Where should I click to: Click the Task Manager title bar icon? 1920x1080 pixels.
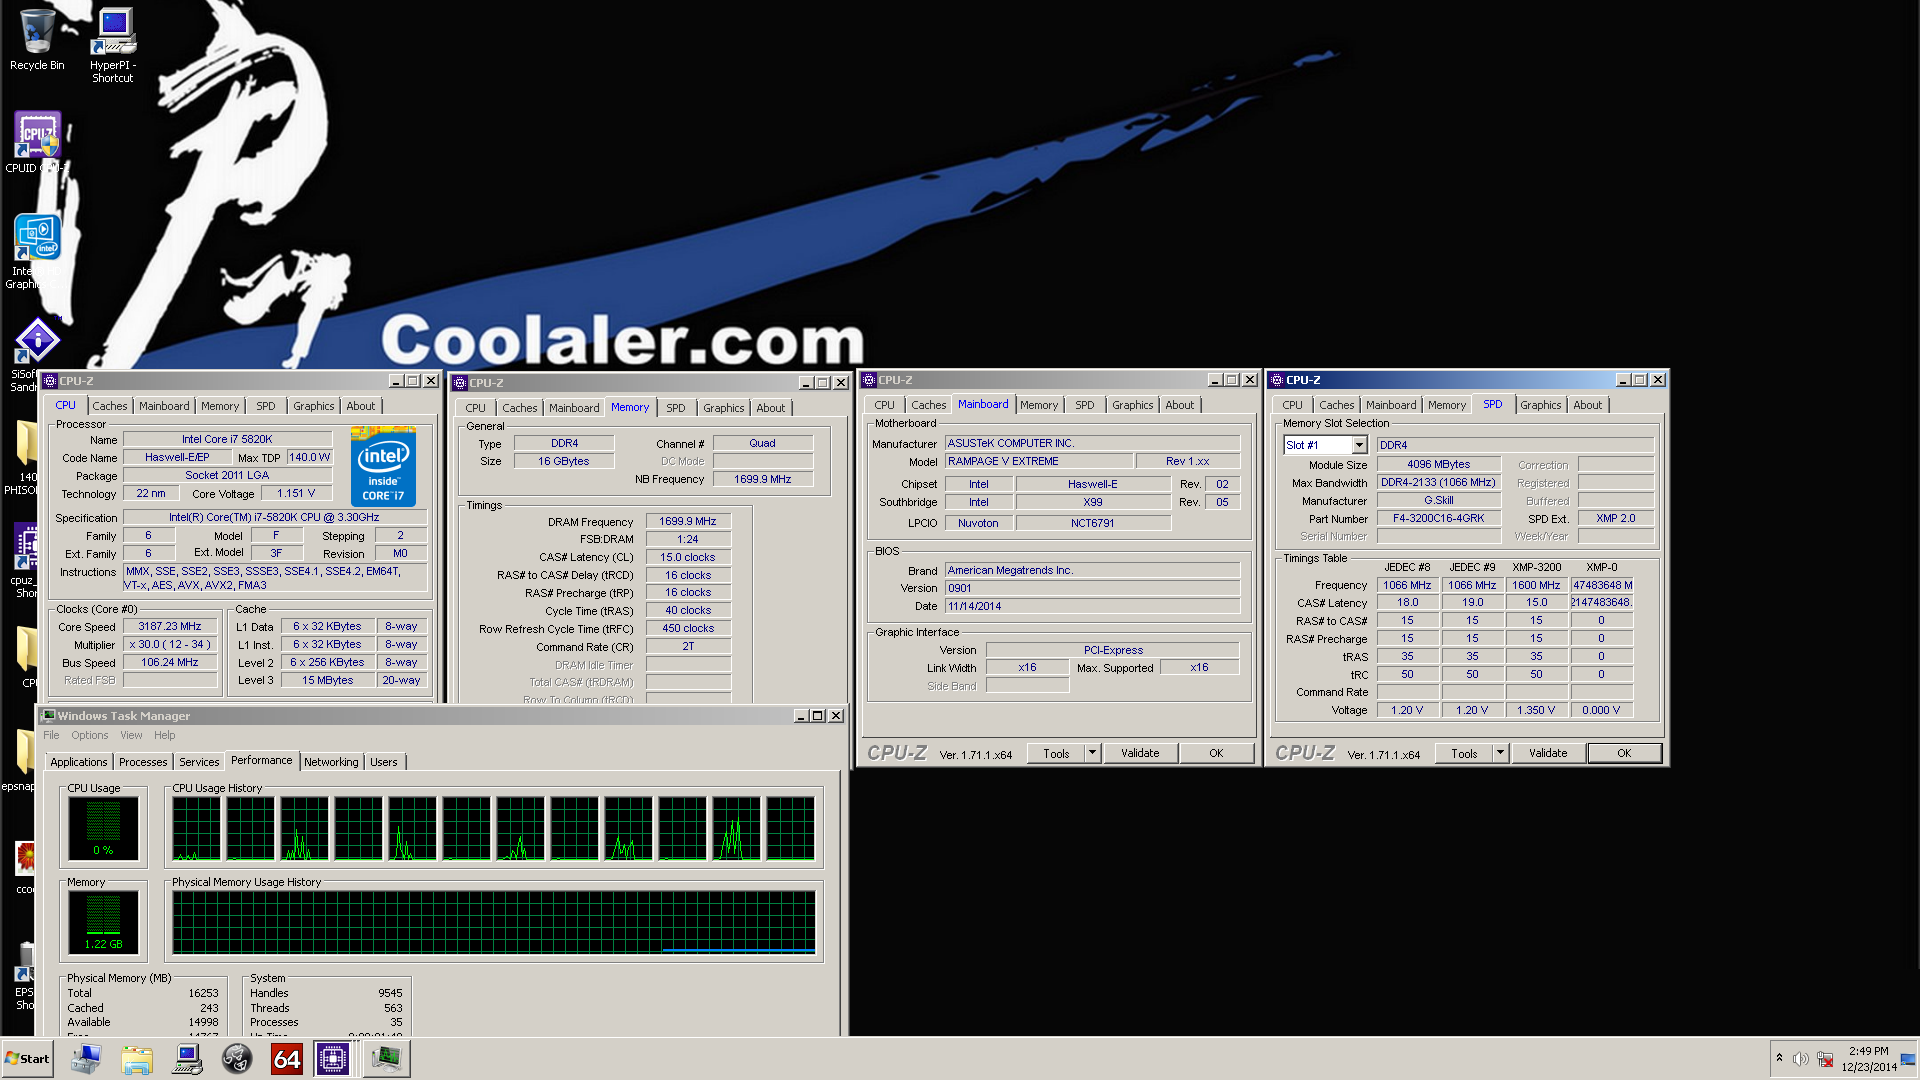48,716
